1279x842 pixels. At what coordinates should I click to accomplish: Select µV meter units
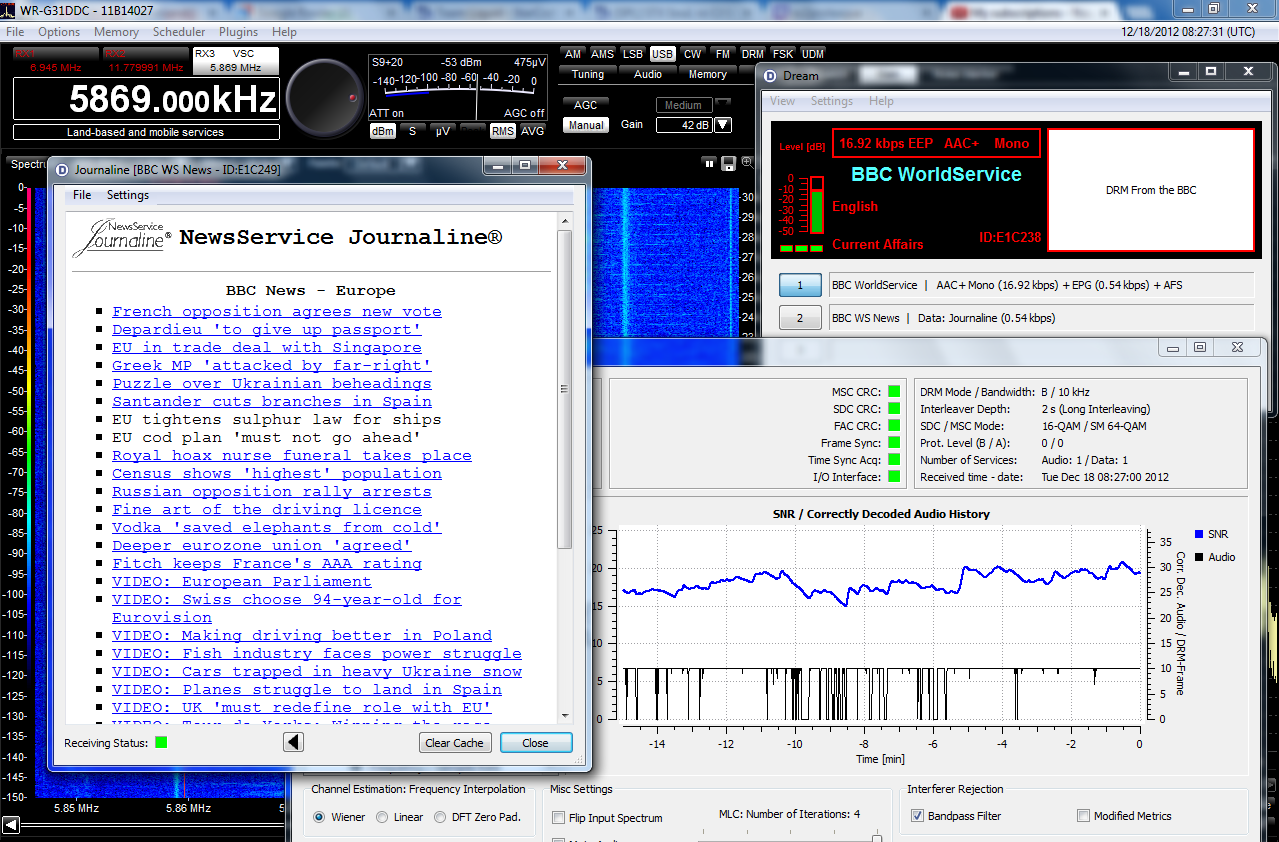coord(442,131)
